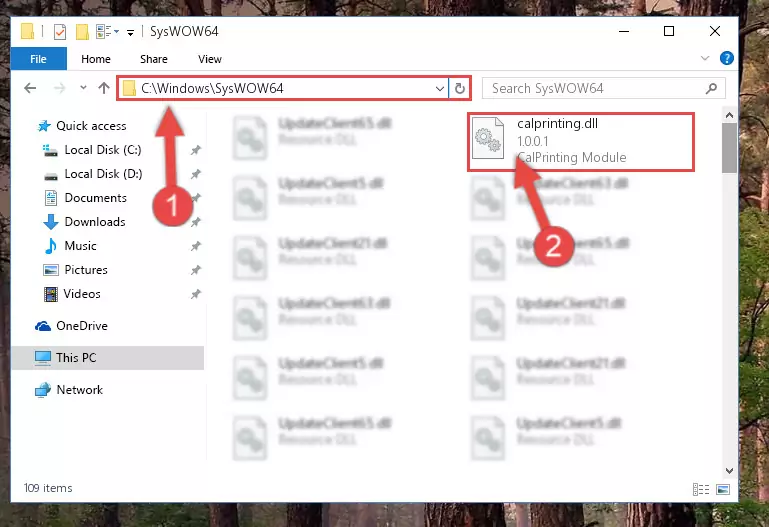The height and width of the screenshot is (527, 769).
Task: Close the SysWOW64 window
Action: coord(715,31)
